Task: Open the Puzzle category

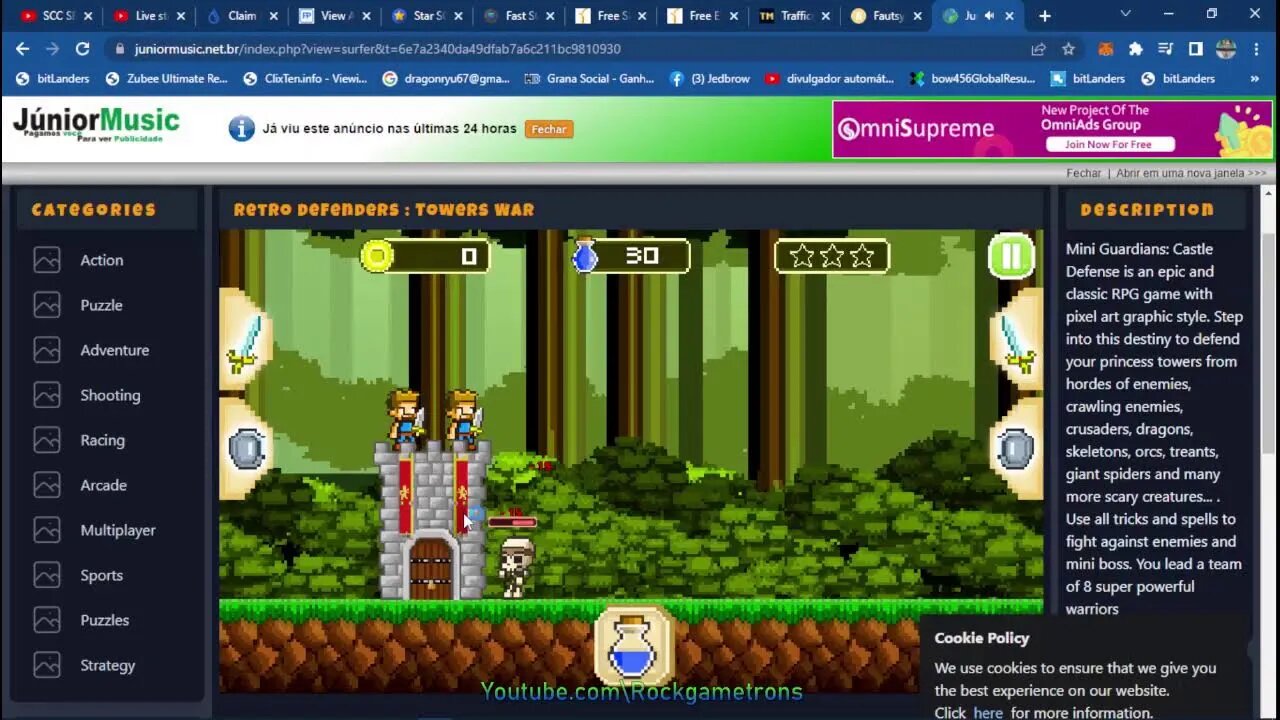Action: 101,305
